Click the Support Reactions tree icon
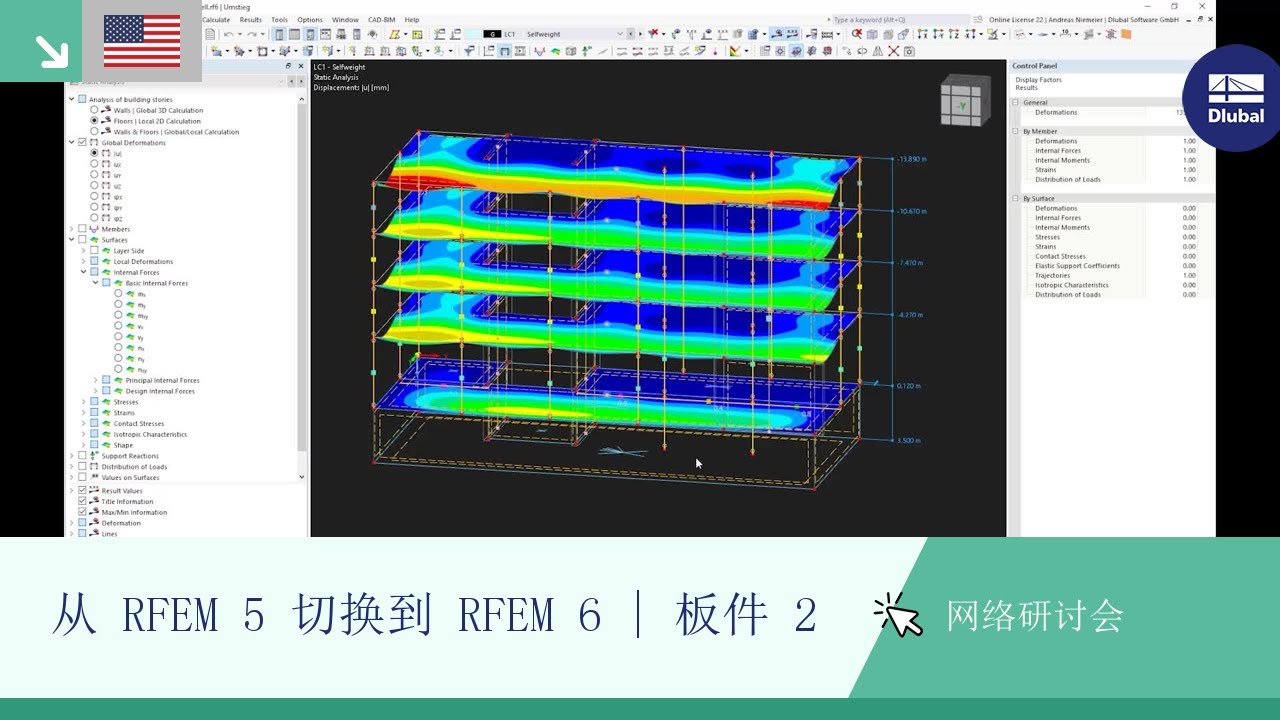This screenshot has height=720, width=1280. coord(94,456)
